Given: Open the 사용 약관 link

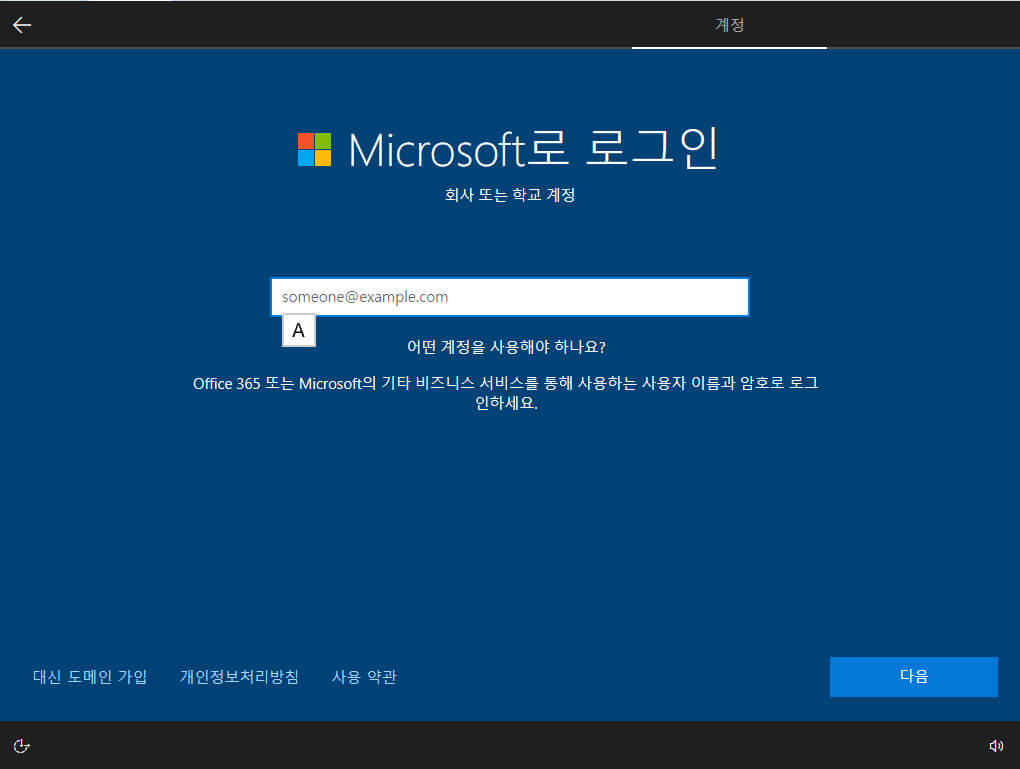Looking at the screenshot, I should (x=364, y=677).
